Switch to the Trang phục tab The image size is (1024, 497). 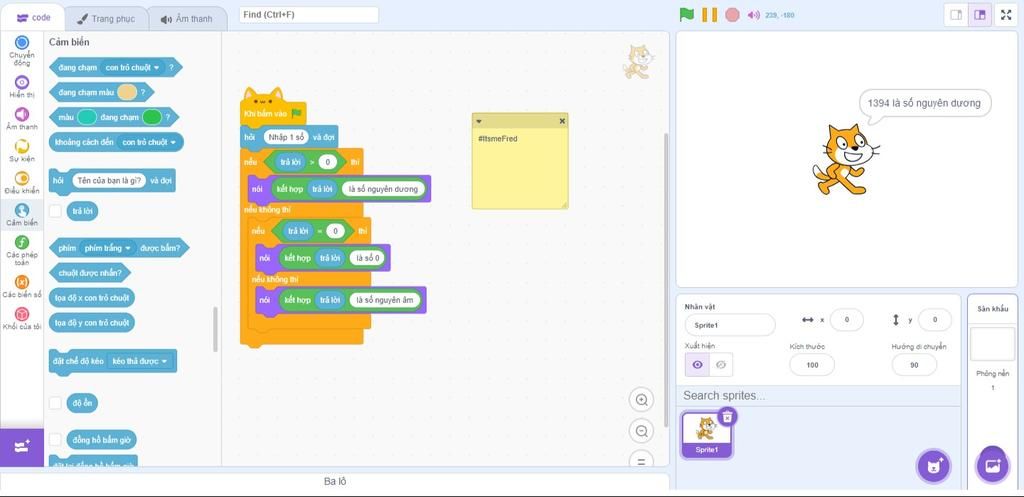pos(106,19)
